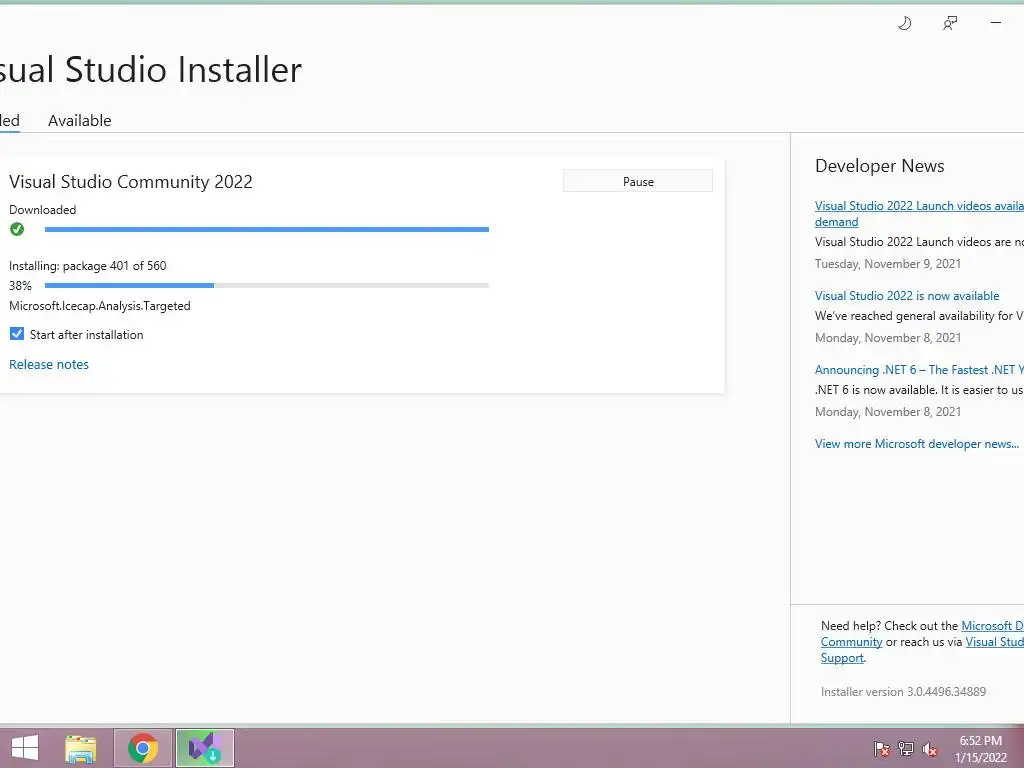This screenshot has width=1024, height=768.
Task: Open the Visual Studio Support link
Action: 922,650
